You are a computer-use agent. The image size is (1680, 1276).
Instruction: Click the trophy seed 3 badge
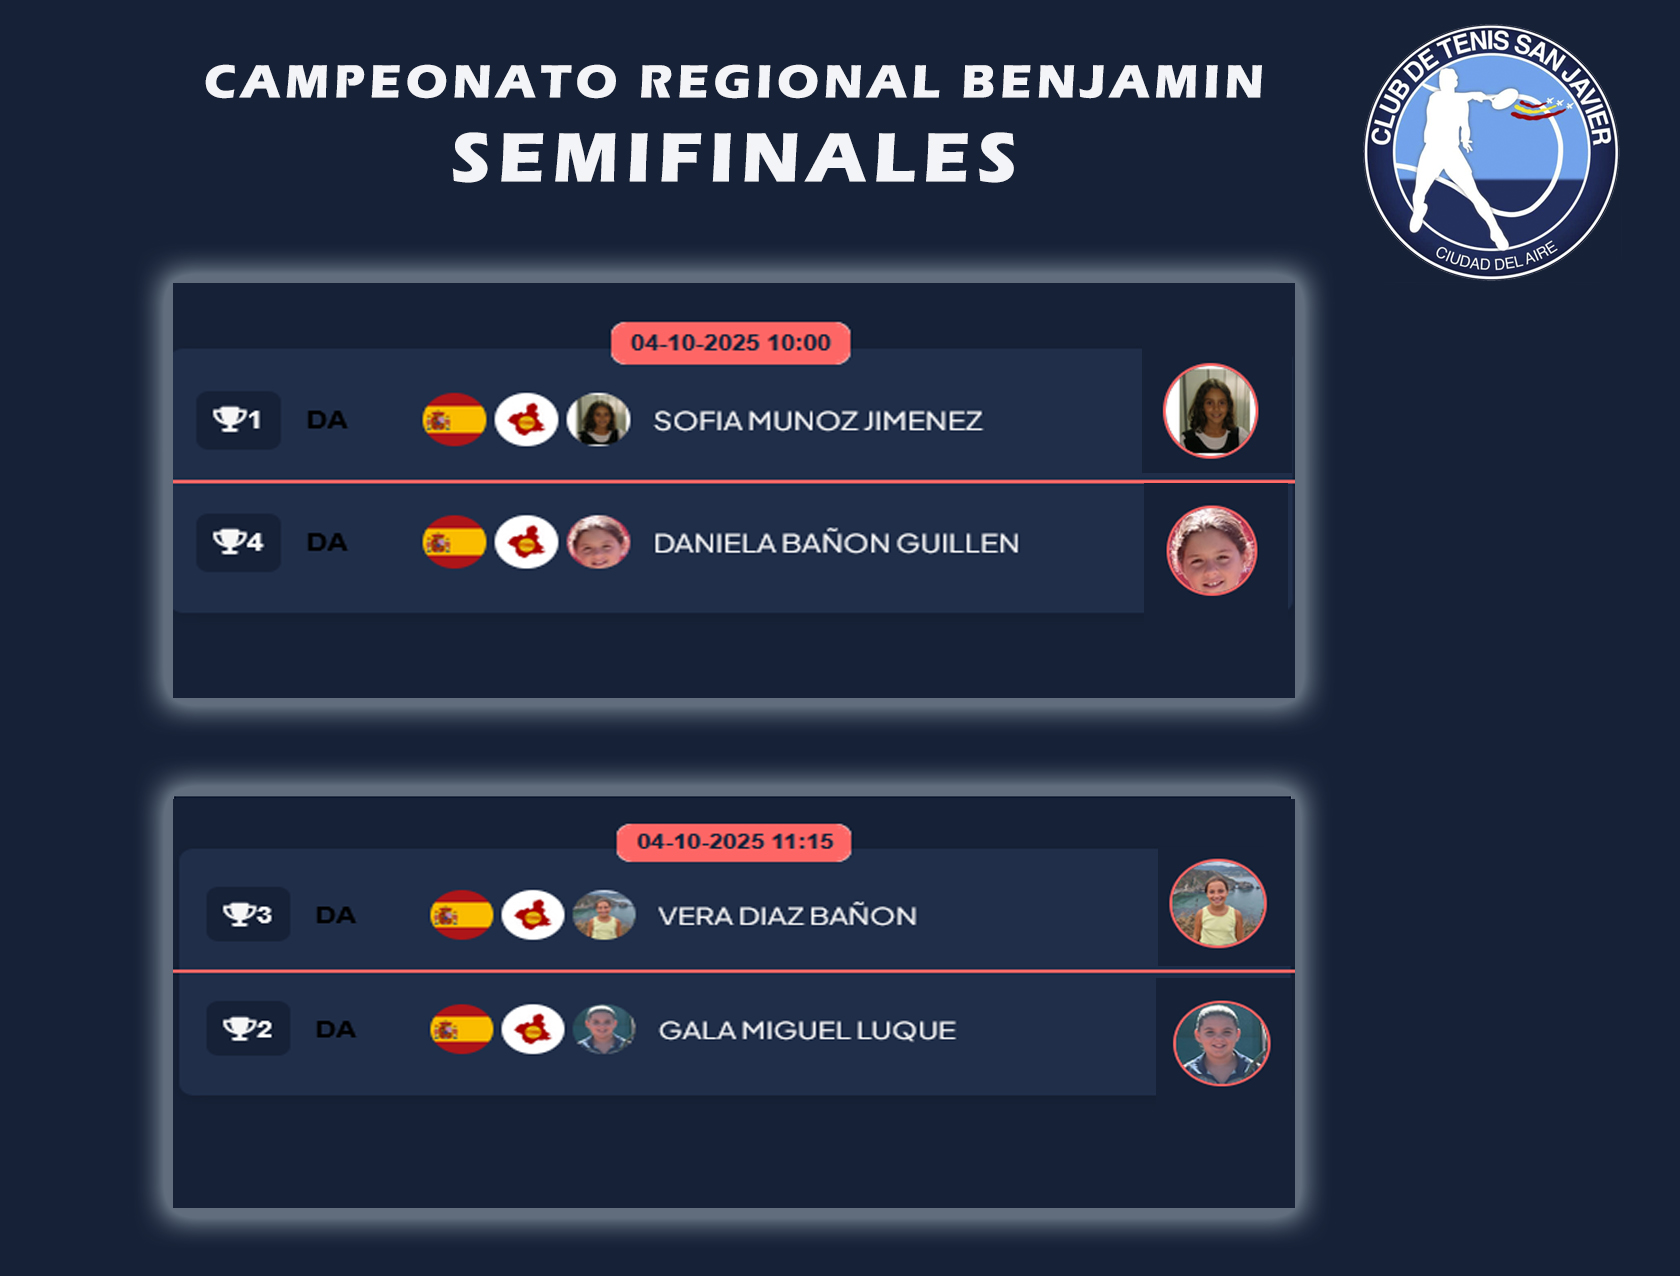(247, 914)
